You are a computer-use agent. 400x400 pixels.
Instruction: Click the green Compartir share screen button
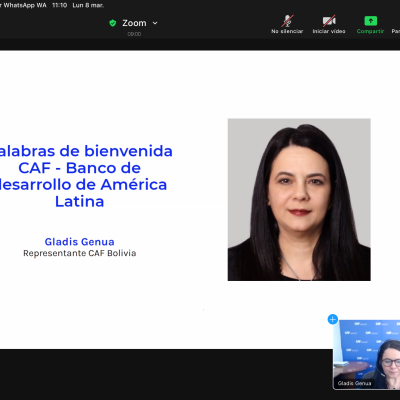tap(370, 24)
